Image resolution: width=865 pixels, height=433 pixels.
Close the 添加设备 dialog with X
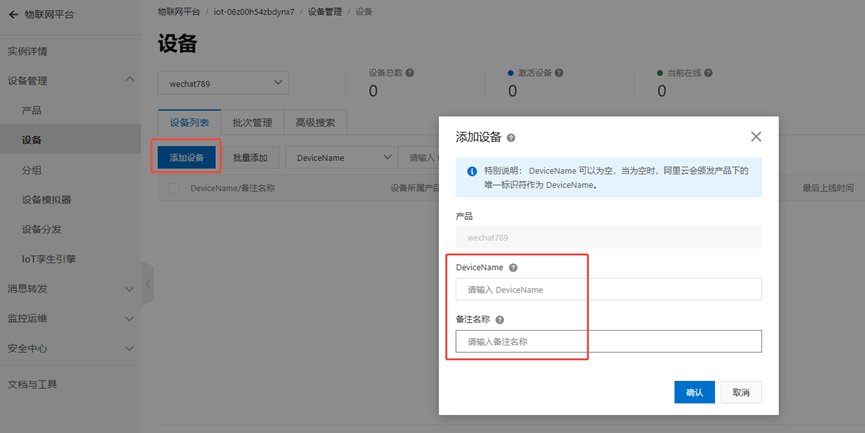(x=756, y=137)
